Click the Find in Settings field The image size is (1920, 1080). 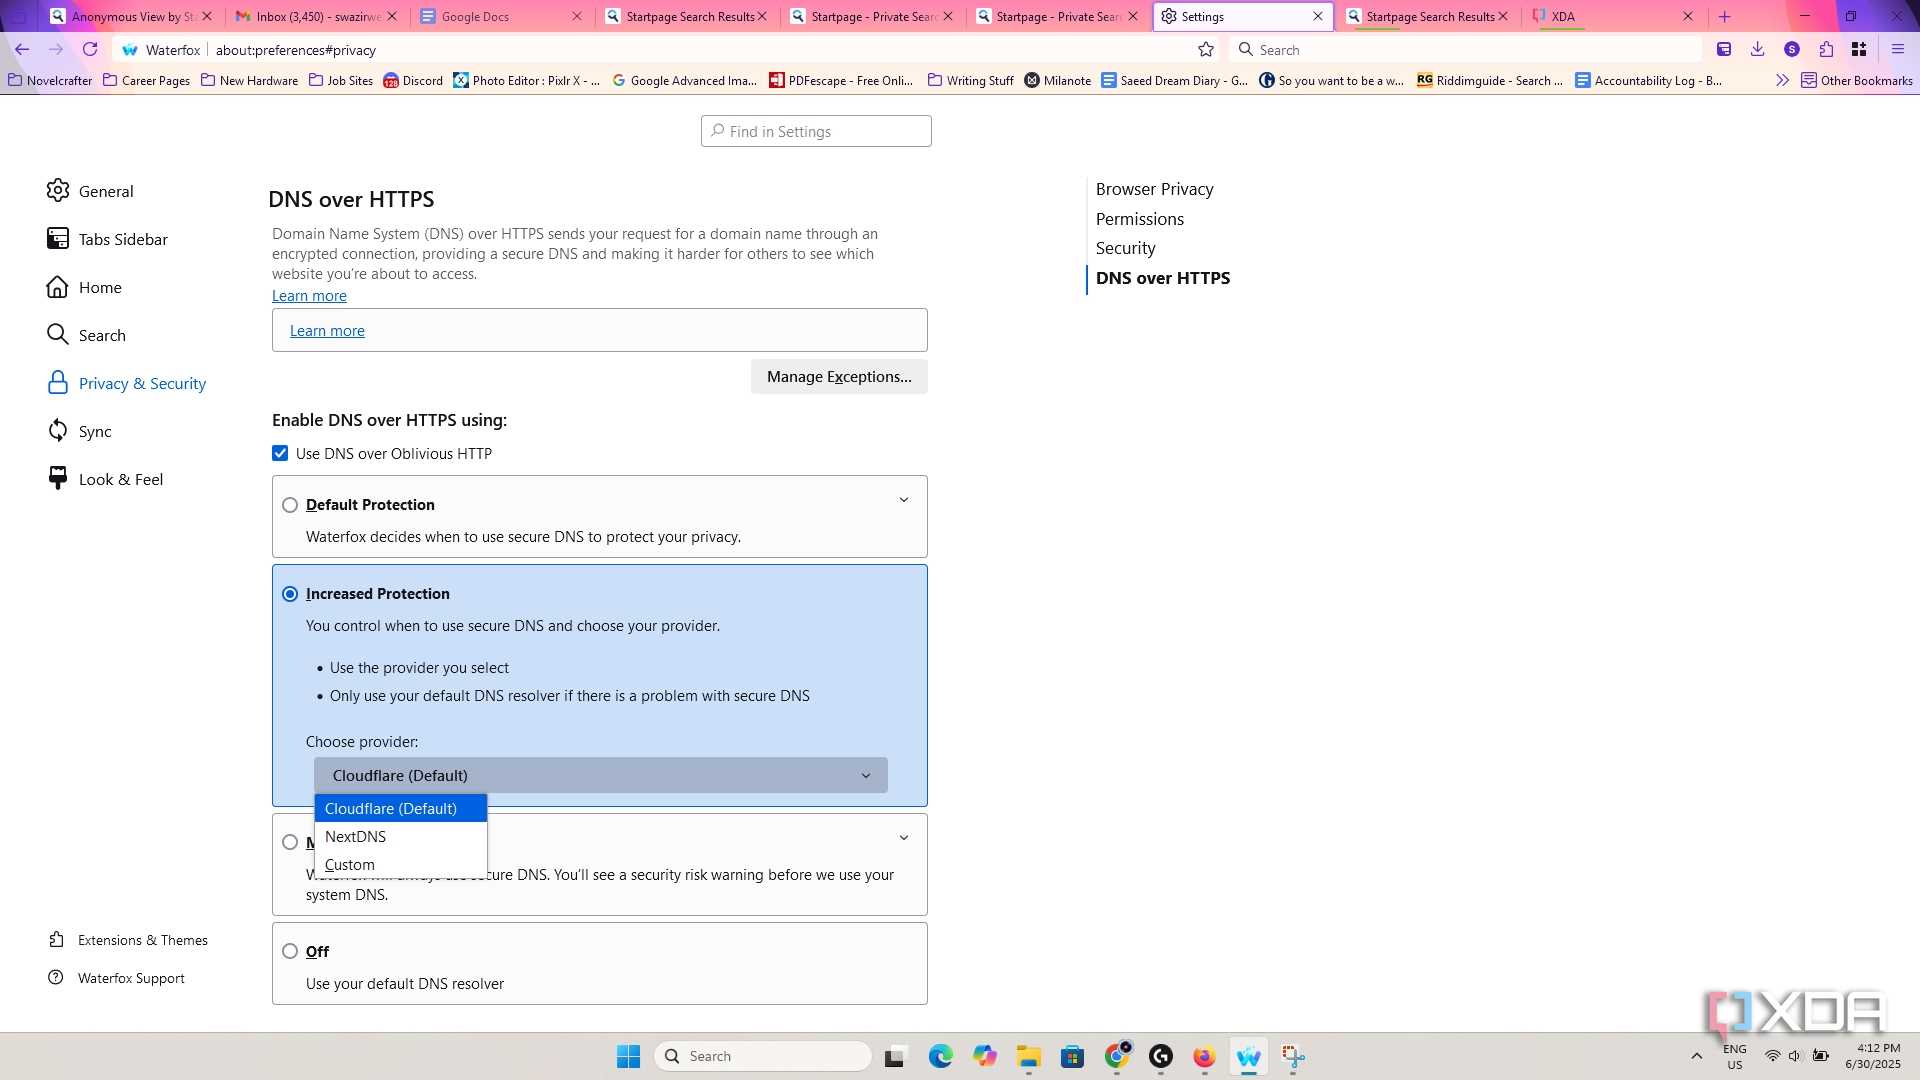coord(816,131)
